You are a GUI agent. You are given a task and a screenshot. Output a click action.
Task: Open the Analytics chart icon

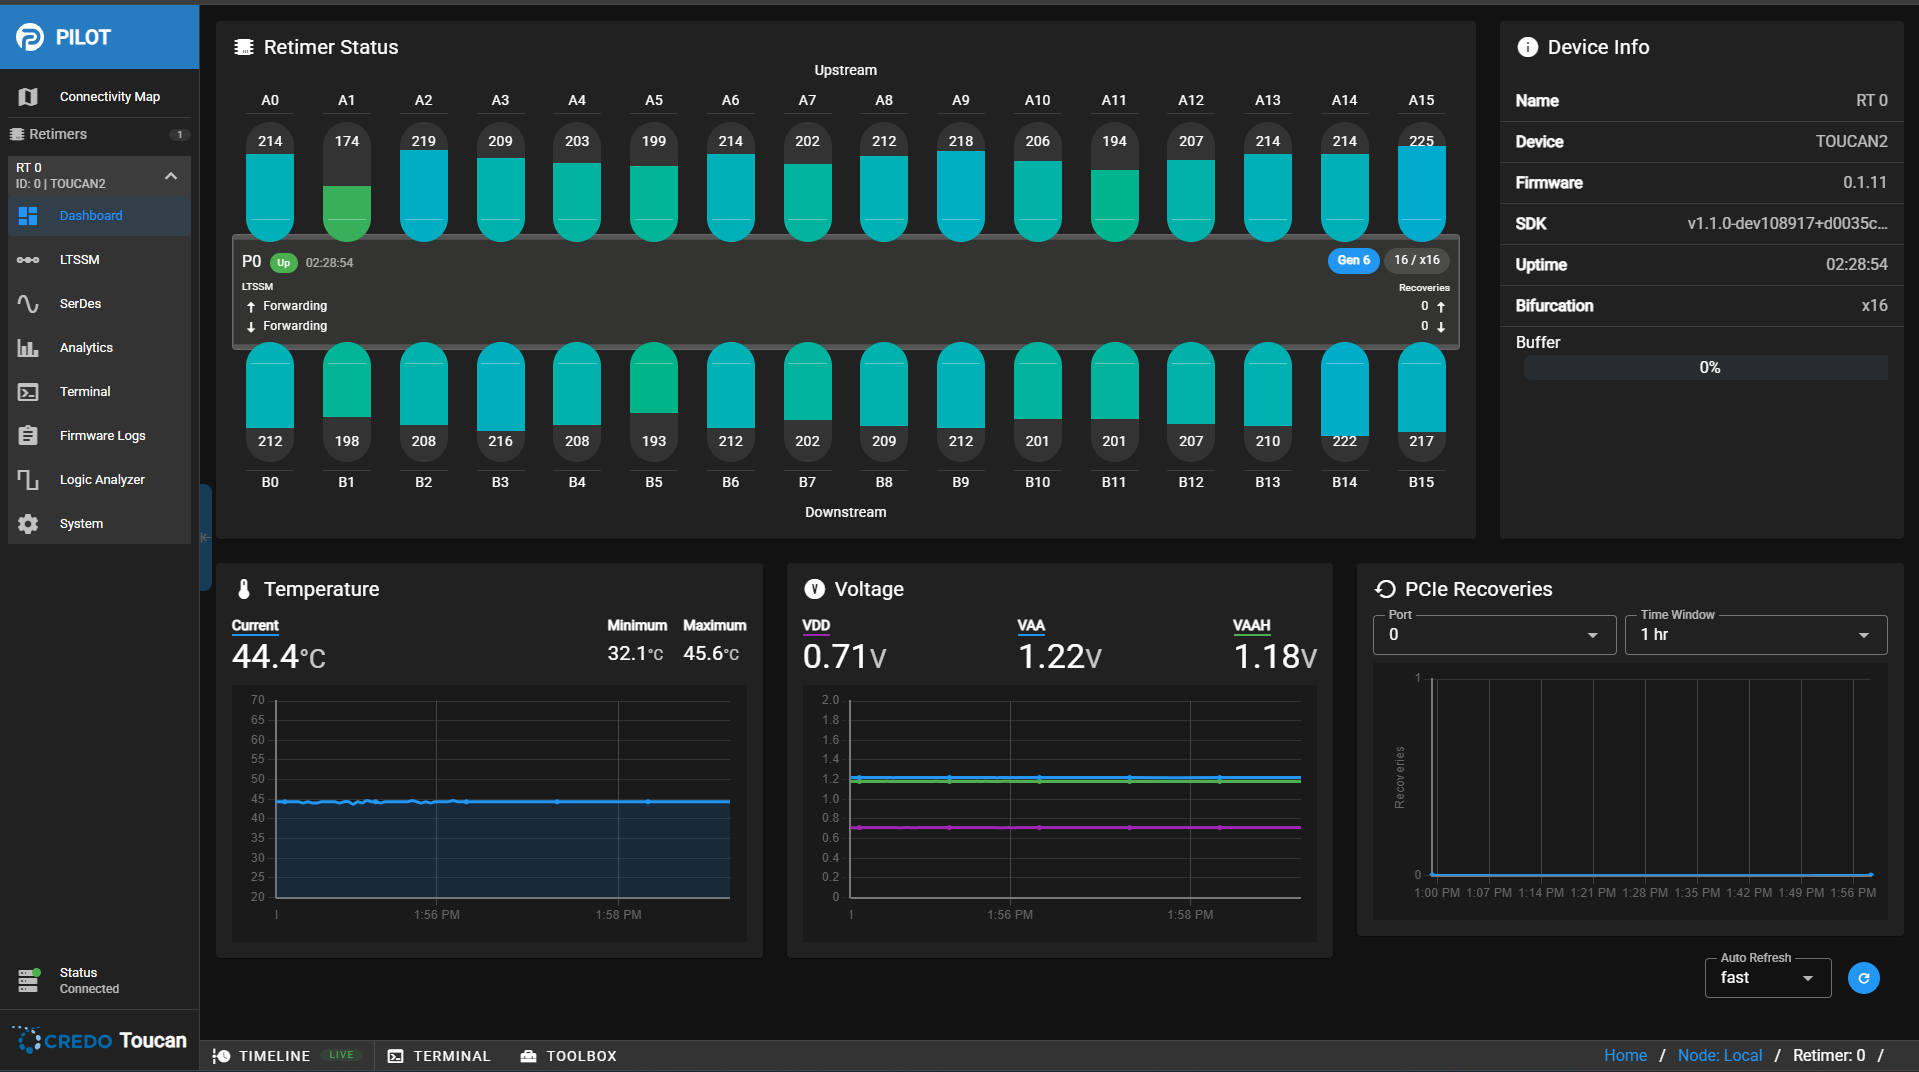pyautogui.click(x=28, y=348)
